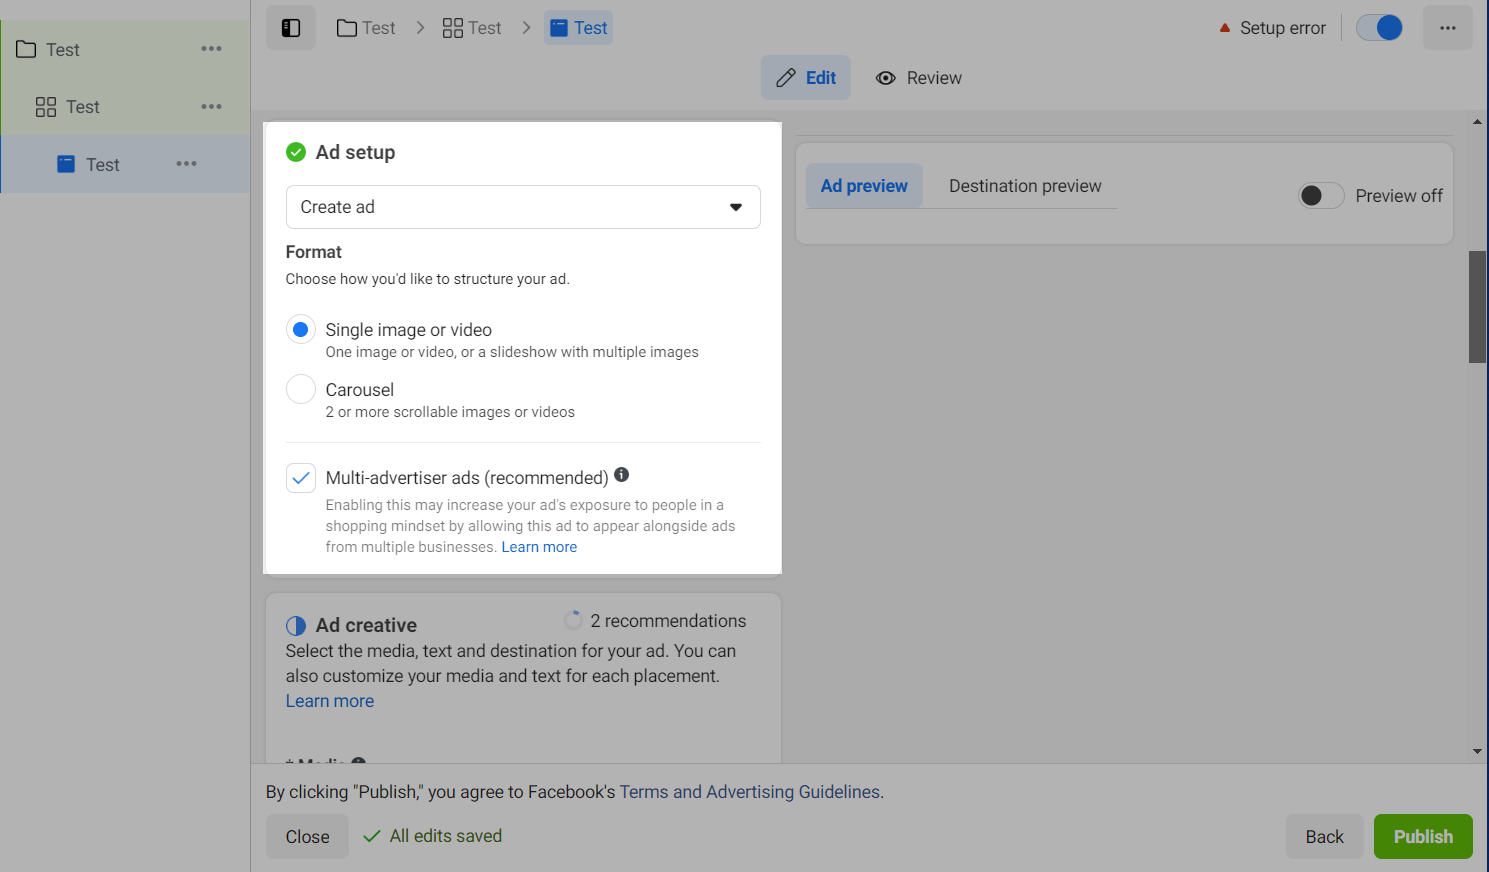Open more options for Test campaign
This screenshot has width=1489, height=872.
(x=211, y=49)
